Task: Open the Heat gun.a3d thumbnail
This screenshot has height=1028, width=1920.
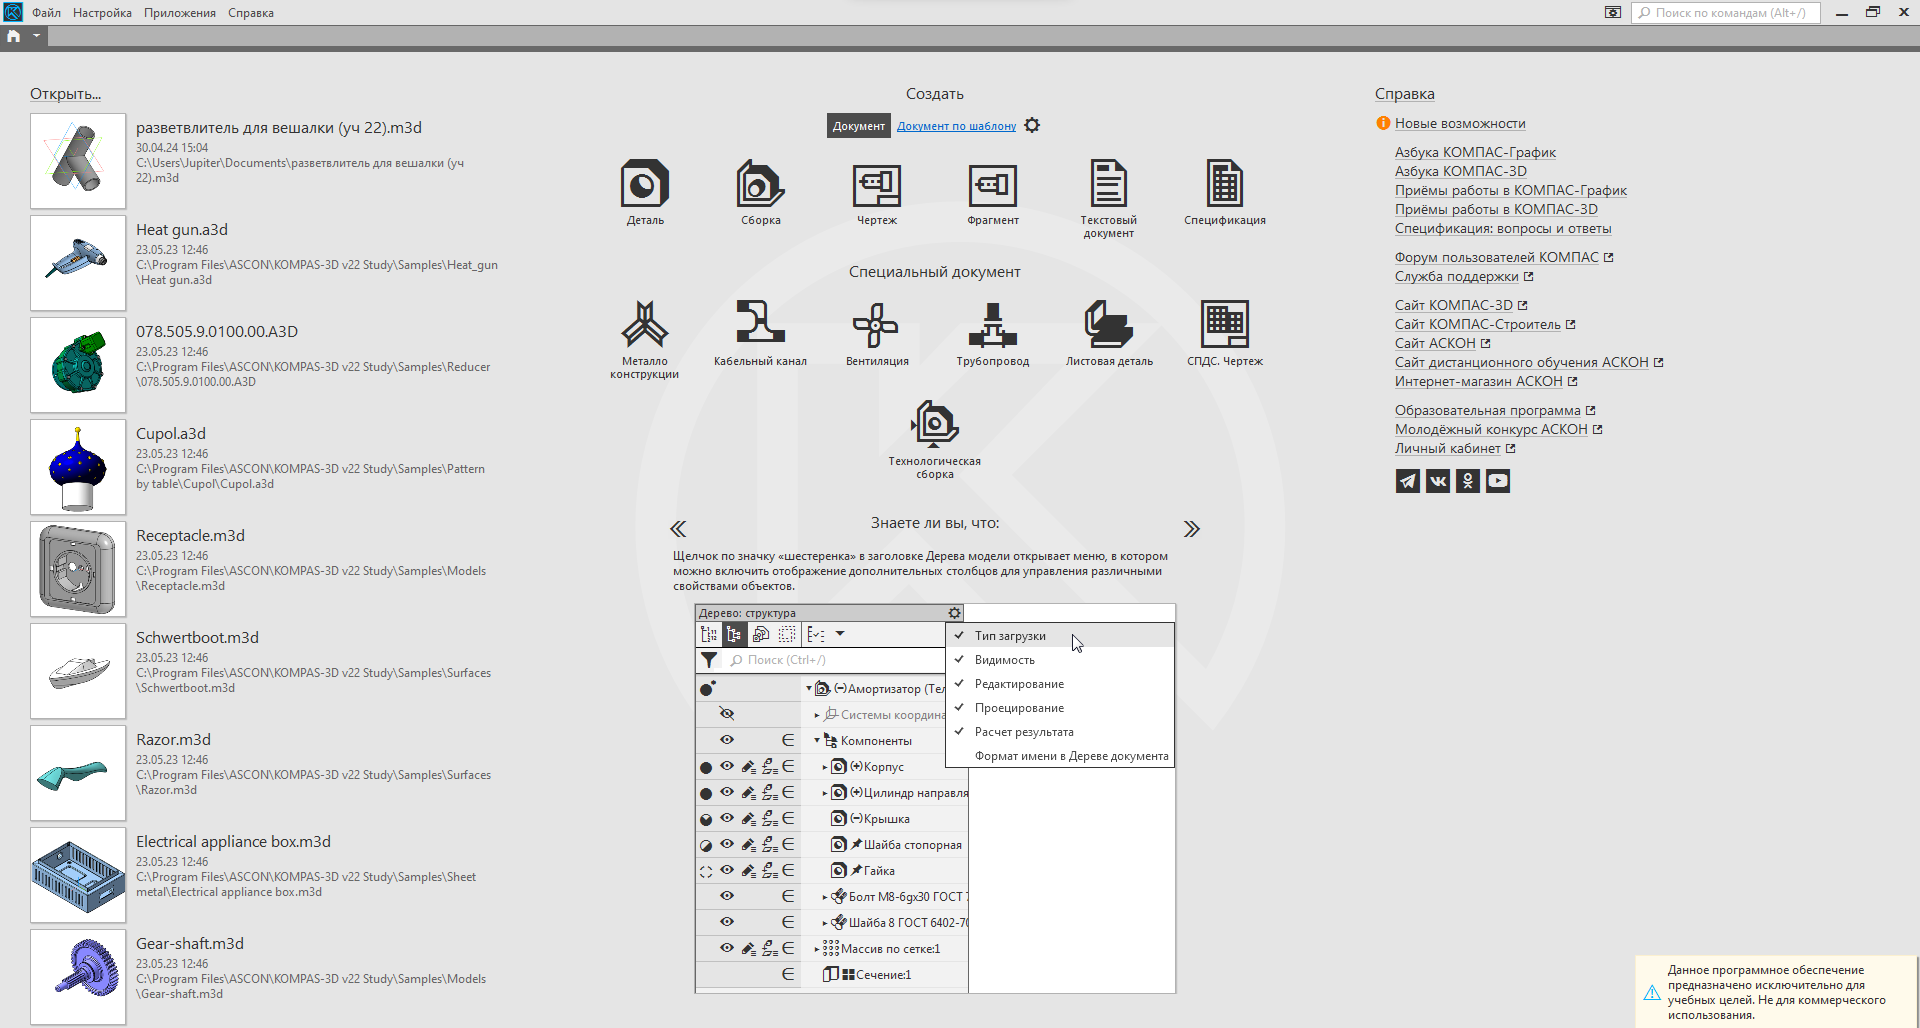Action: tap(78, 263)
